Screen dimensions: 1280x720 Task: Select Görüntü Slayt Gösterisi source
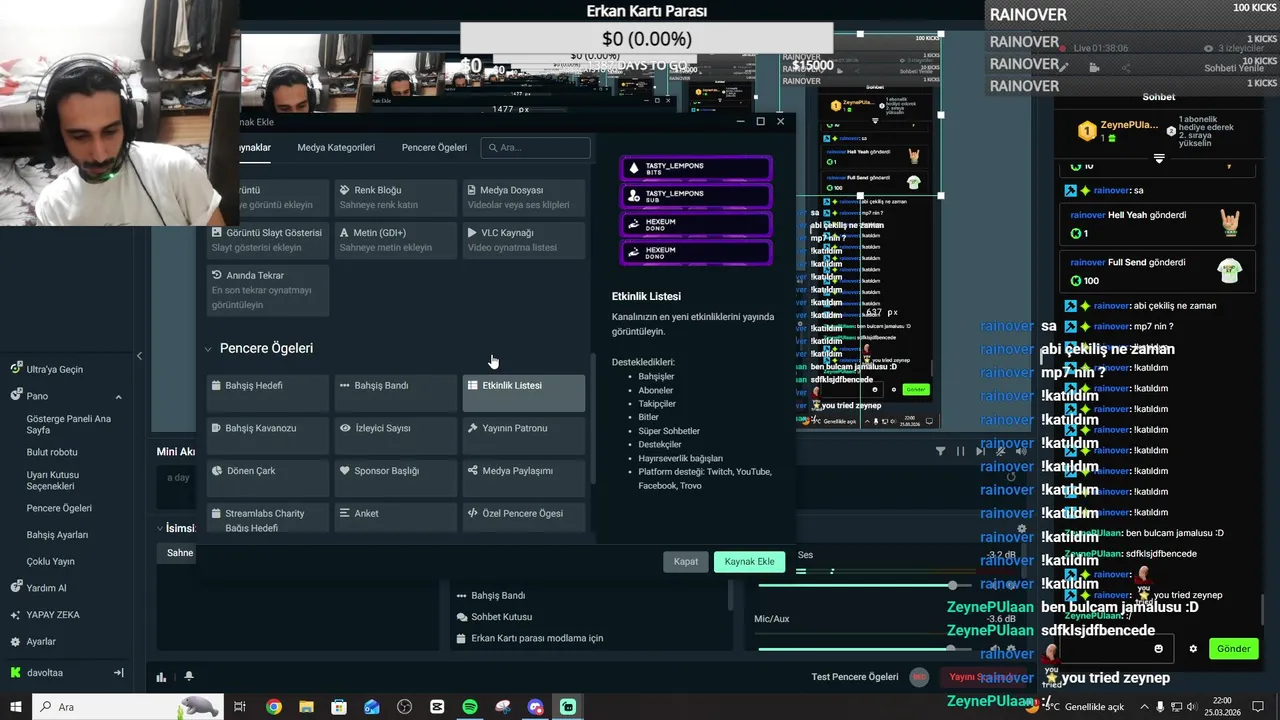point(267,240)
